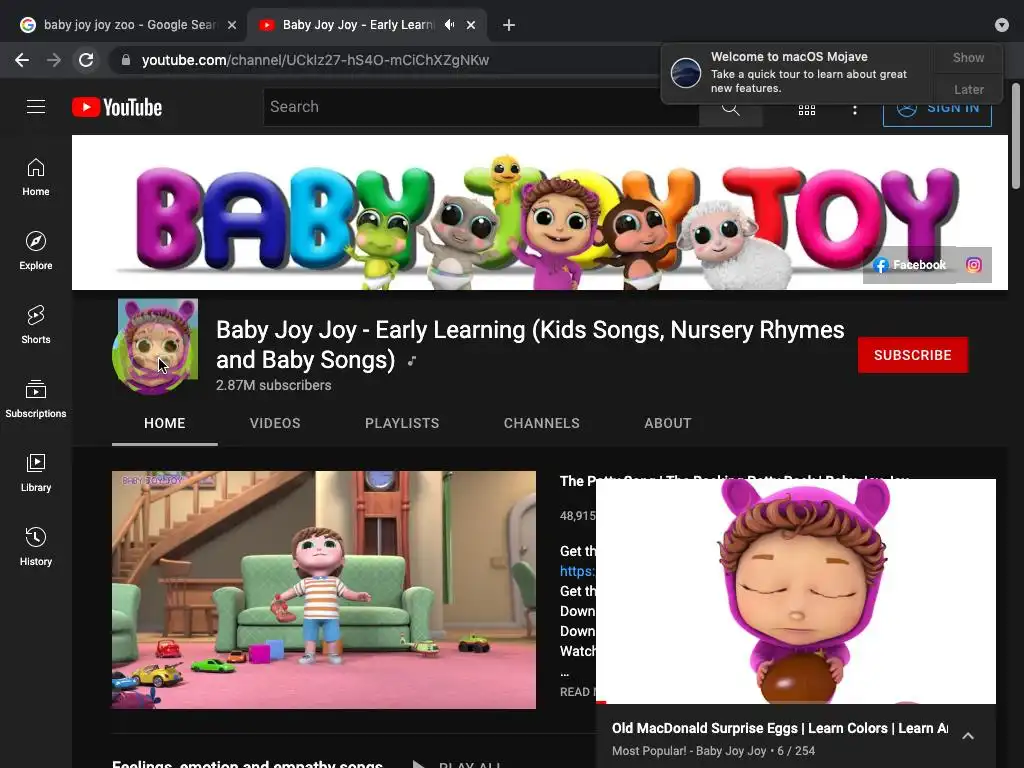1024x768 pixels.
Task: Open History in the sidebar
Action: (x=36, y=547)
